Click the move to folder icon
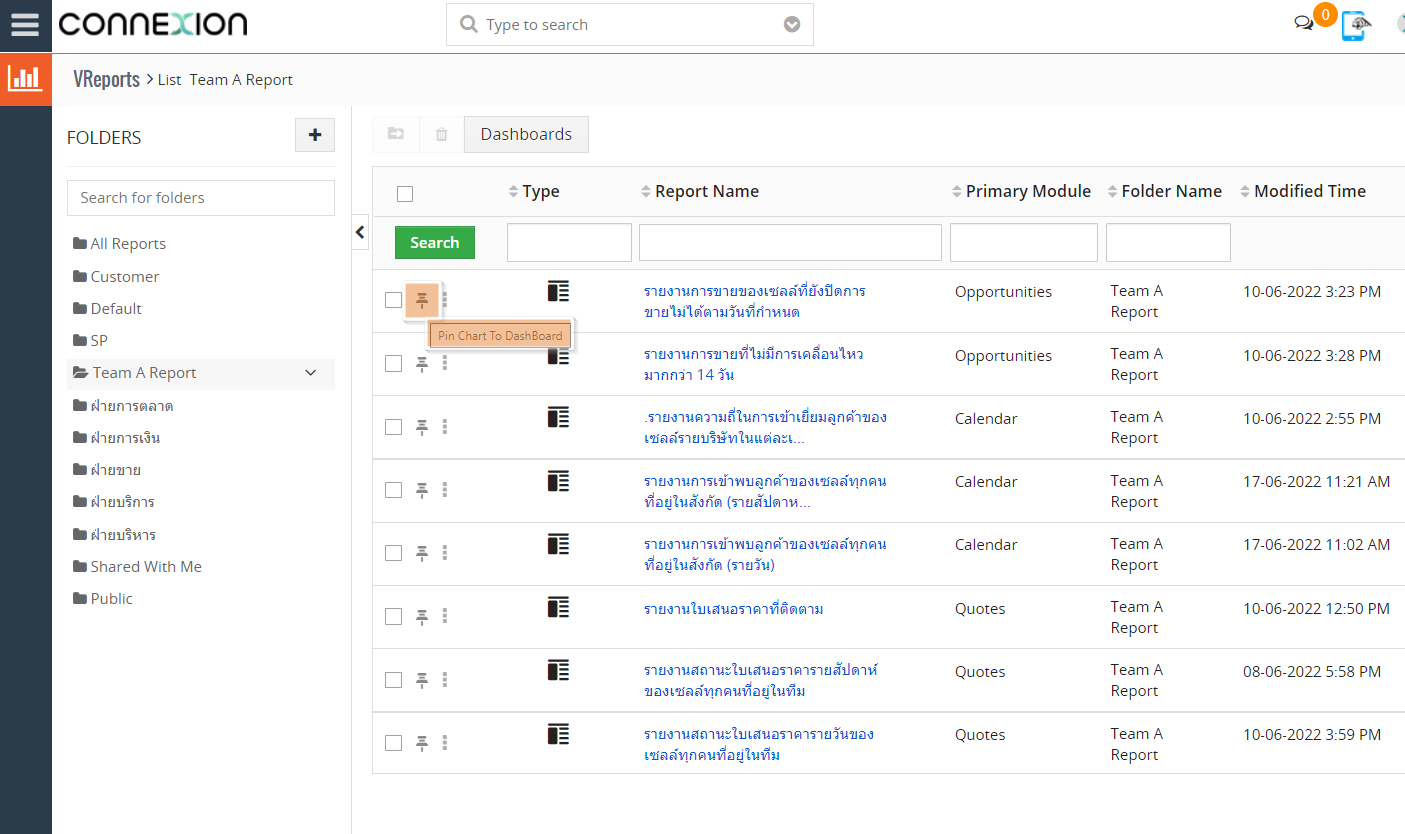Viewport: 1405px width, 834px height. pyautogui.click(x=396, y=134)
